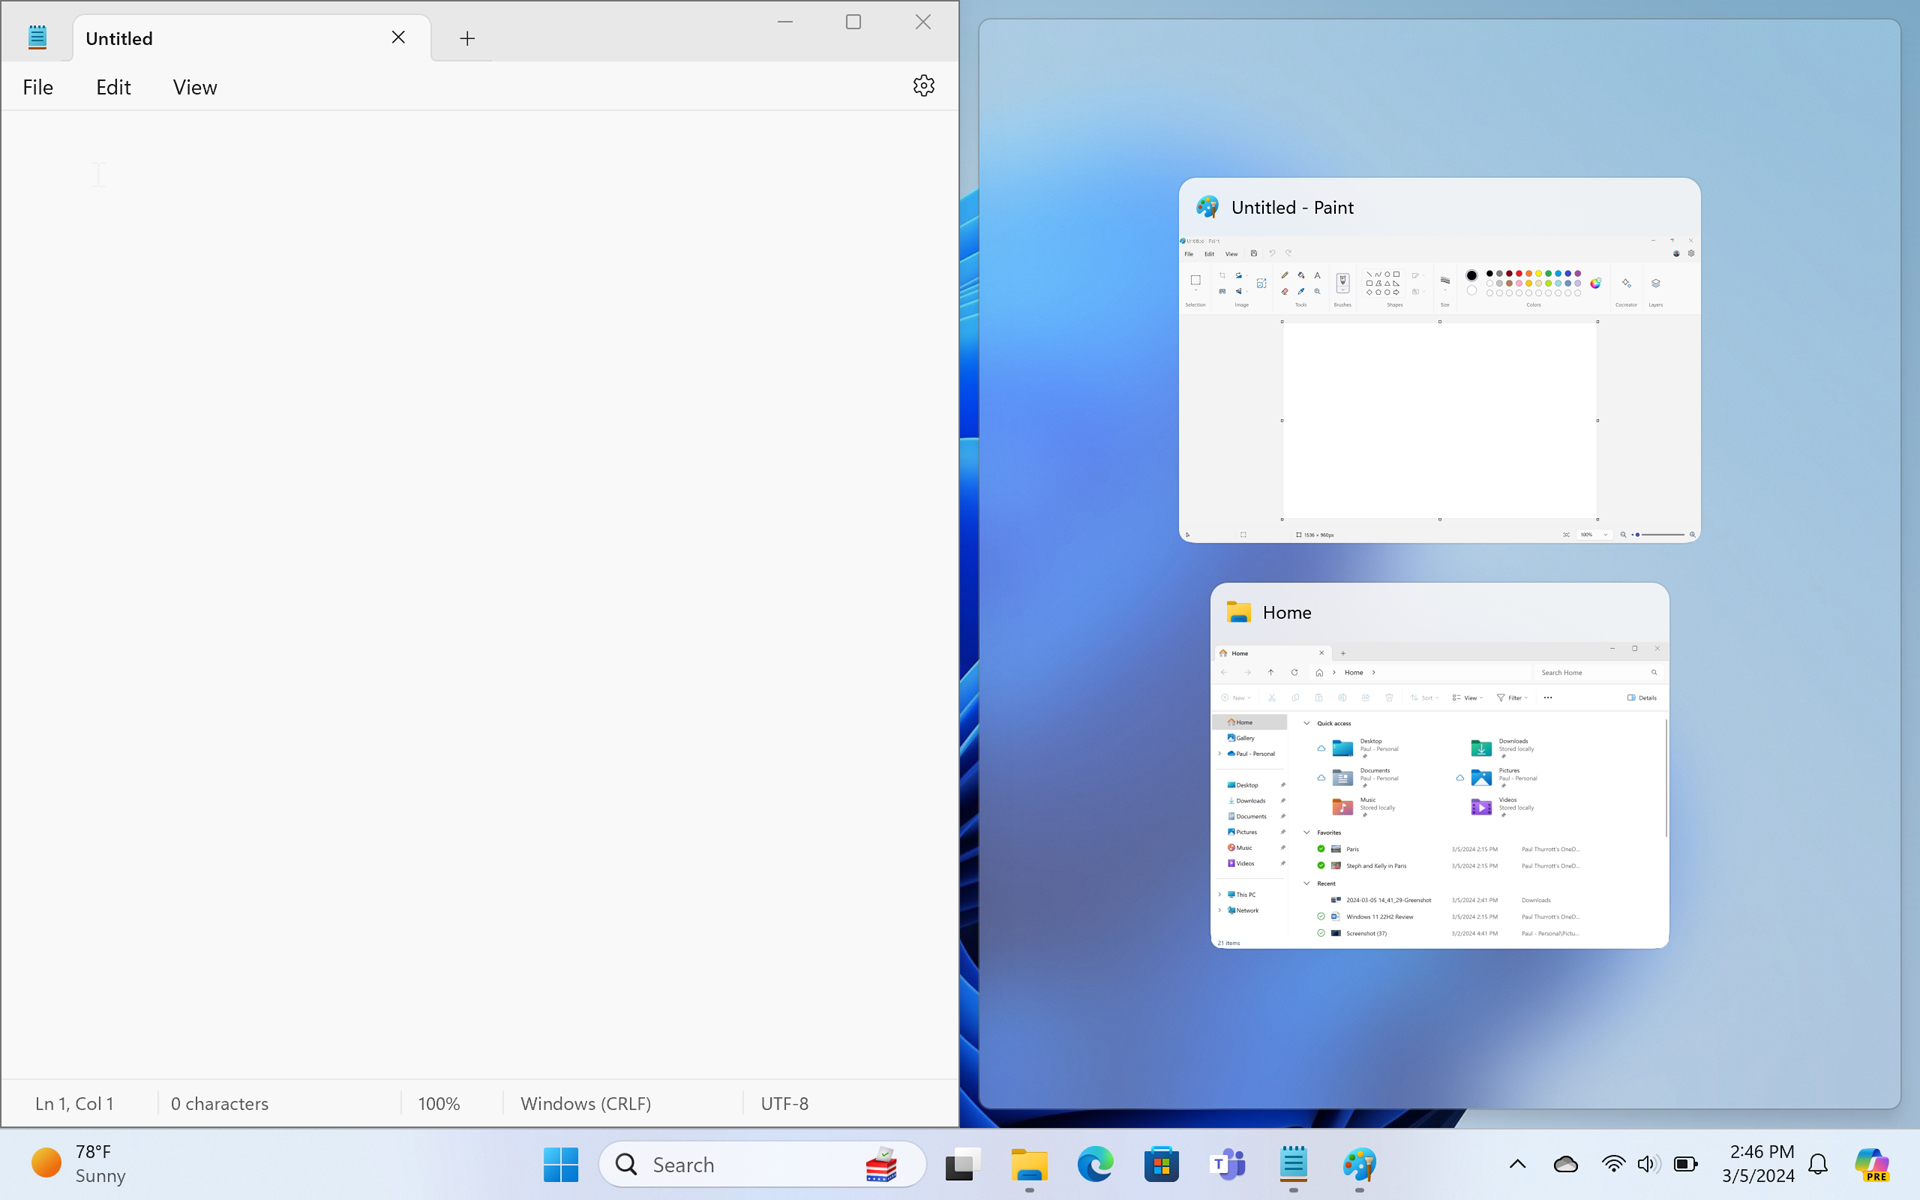Open the zoom level 100% status item
Screen dimensions: 1920x1200
[439, 1103]
